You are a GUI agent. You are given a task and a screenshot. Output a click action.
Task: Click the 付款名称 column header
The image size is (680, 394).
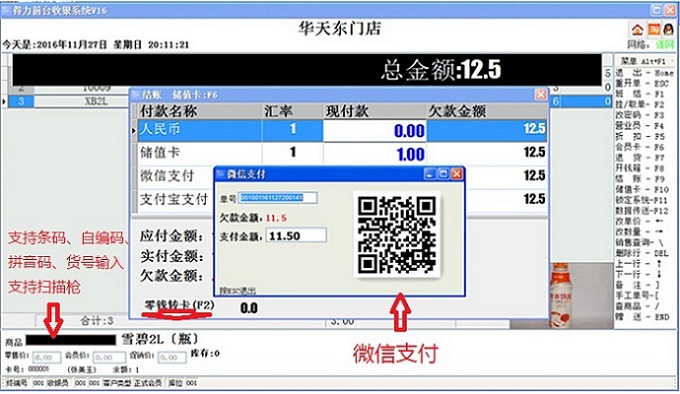coord(199,111)
